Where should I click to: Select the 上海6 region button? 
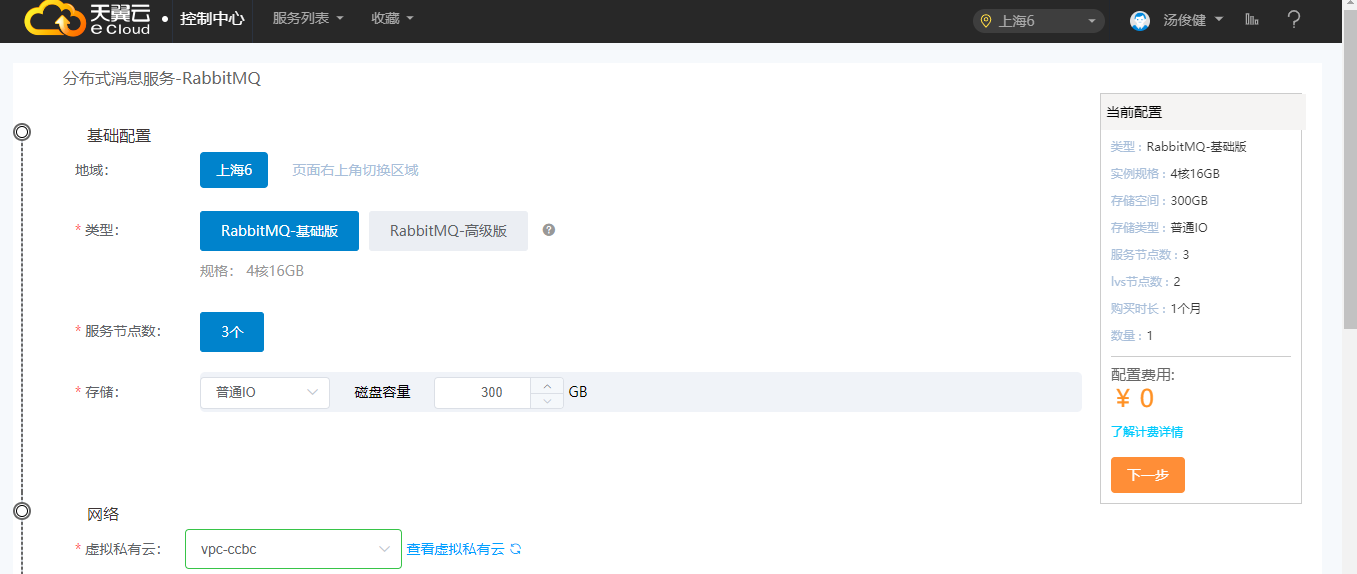point(234,170)
